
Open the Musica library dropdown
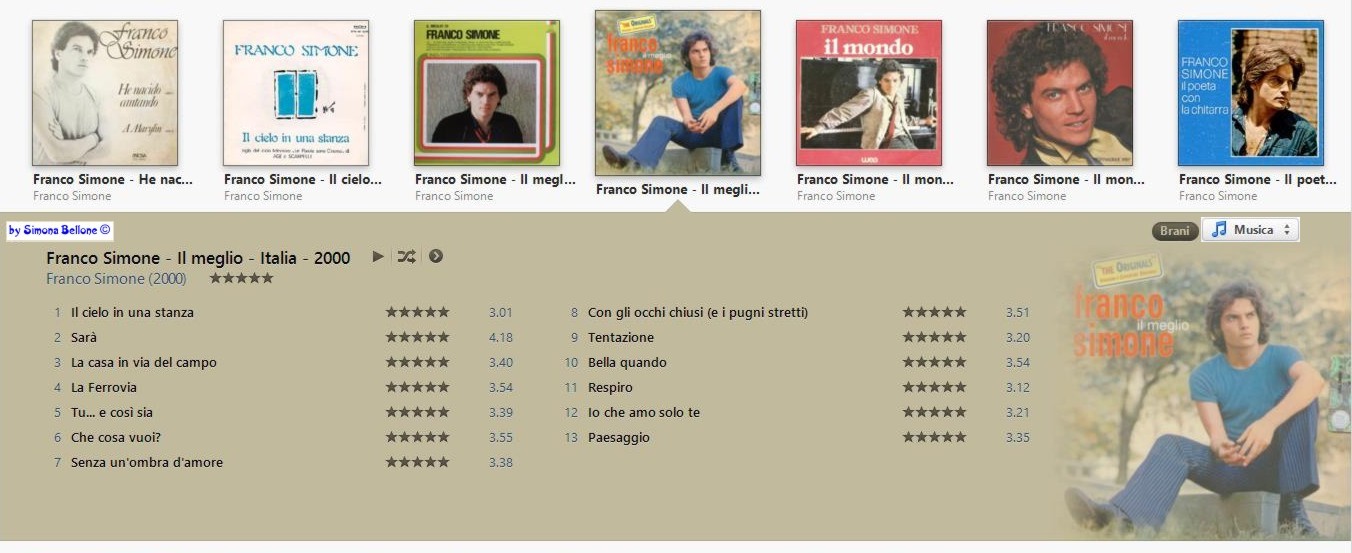click(x=1250, y=230)
